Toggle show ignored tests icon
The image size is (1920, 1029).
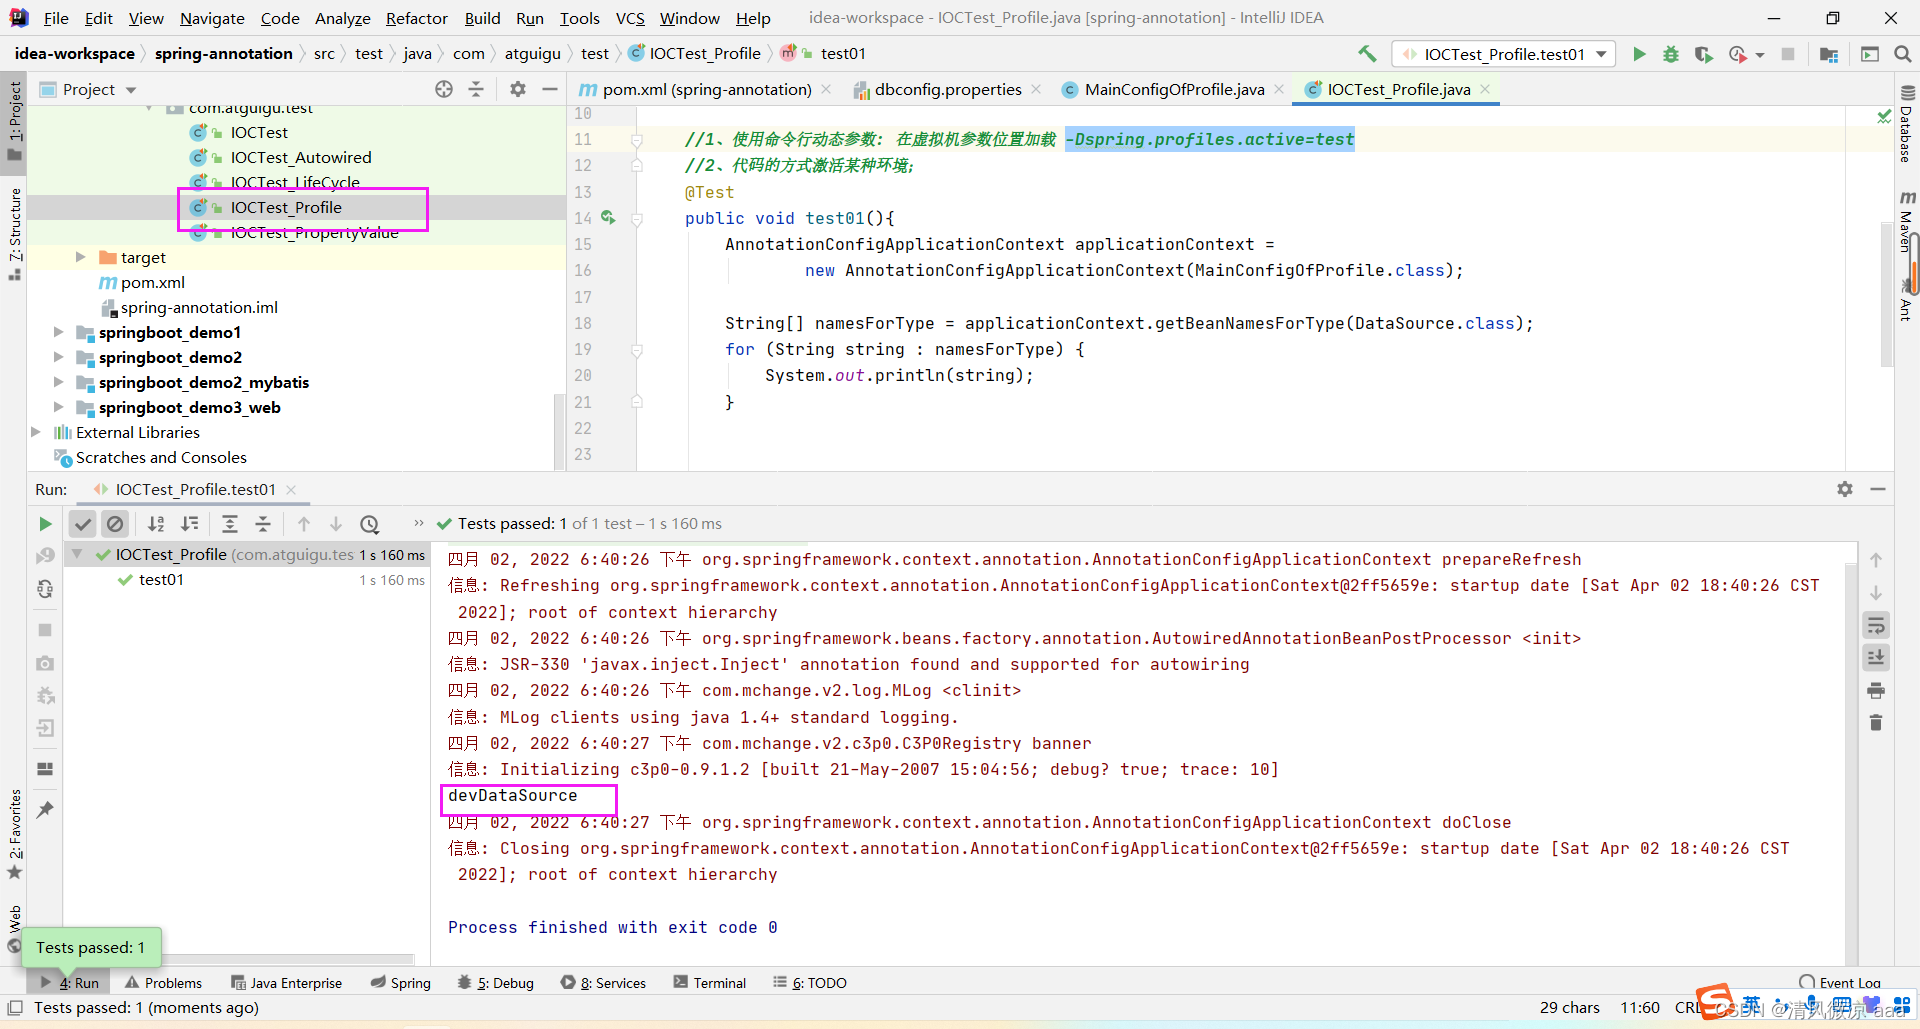coord(116,524)
